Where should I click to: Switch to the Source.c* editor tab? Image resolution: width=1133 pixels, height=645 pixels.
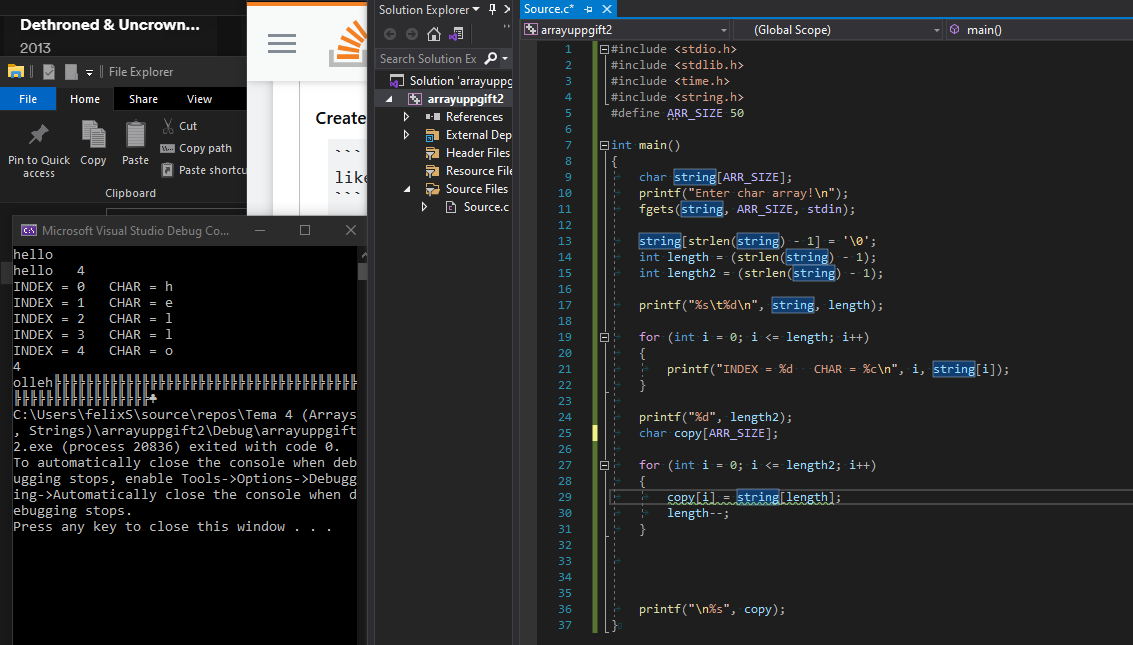point(549,9)
